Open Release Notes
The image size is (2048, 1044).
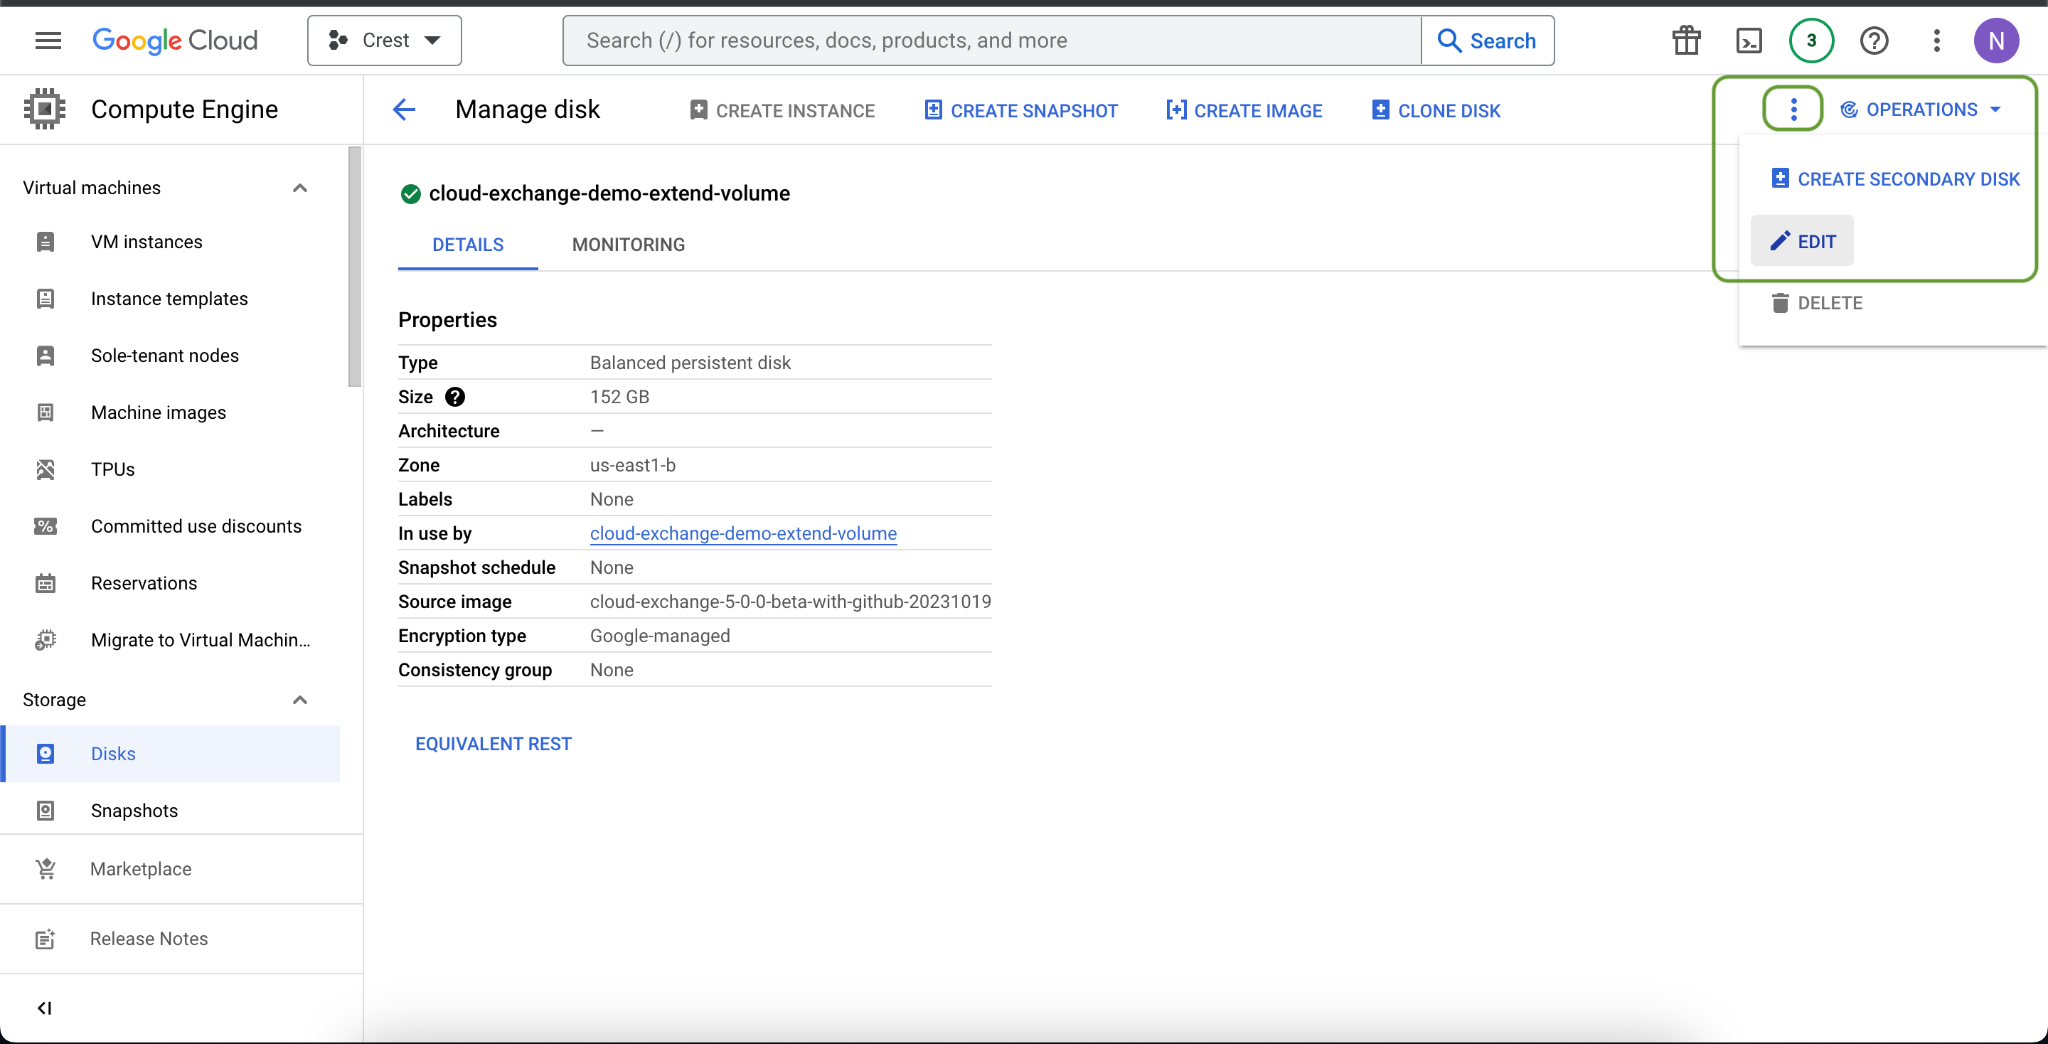(x=149, y=939)
